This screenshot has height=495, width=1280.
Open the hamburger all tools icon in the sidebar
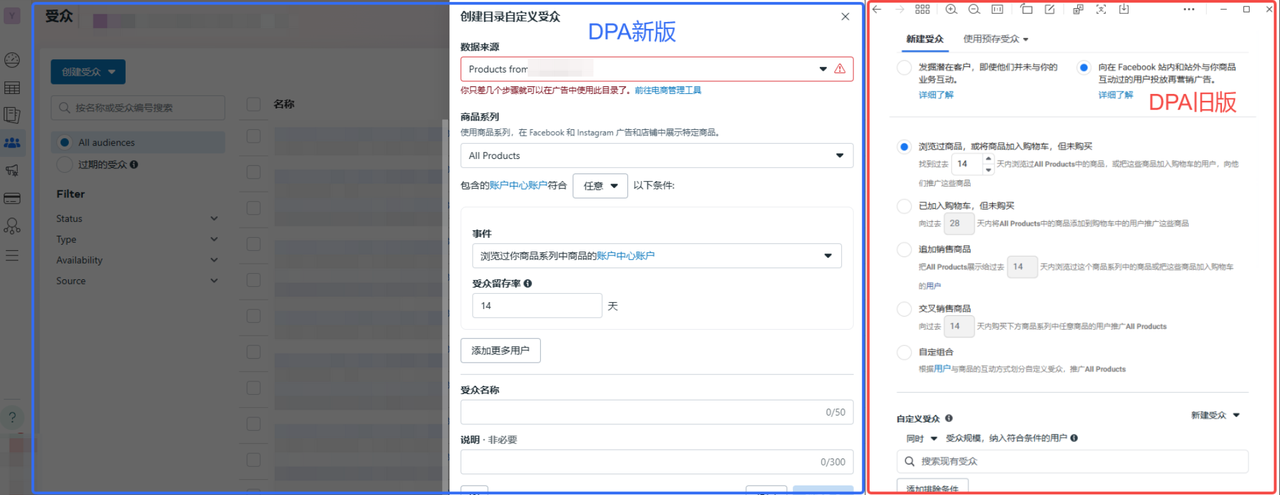point(12,255)
